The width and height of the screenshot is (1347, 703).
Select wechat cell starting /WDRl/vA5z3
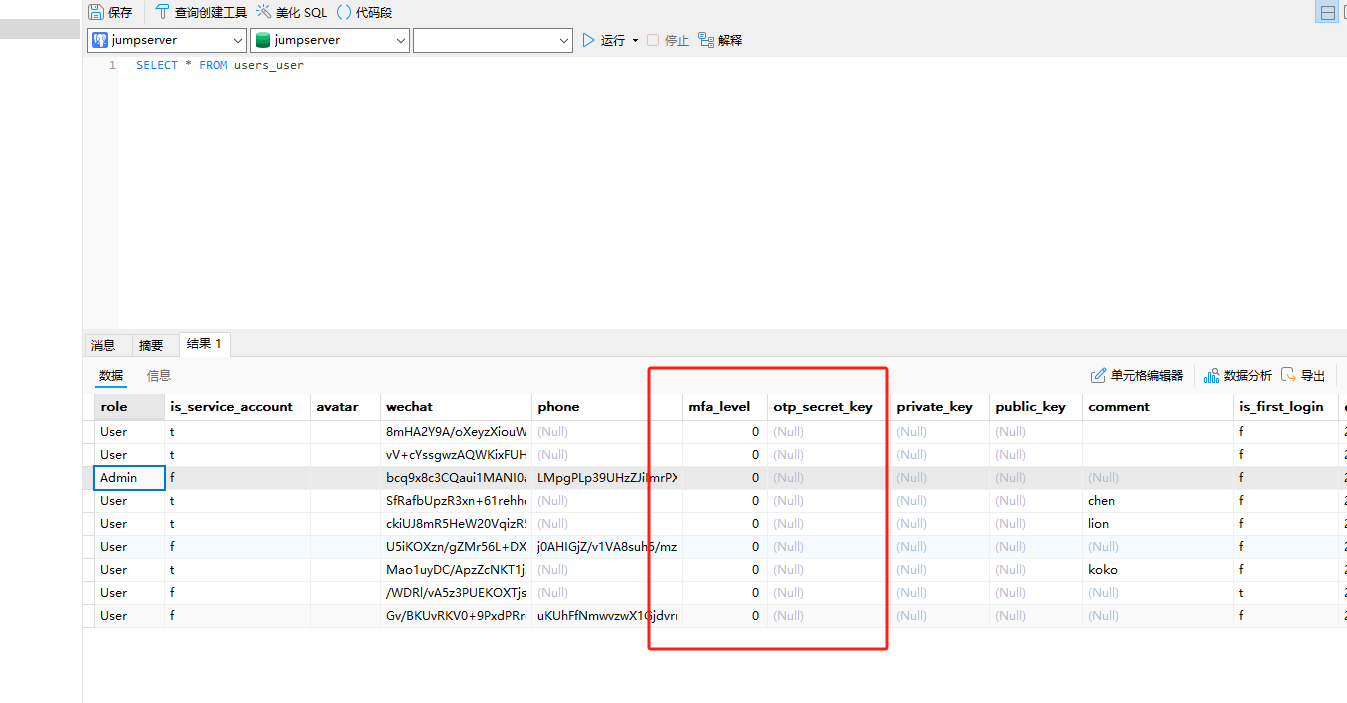455,593
